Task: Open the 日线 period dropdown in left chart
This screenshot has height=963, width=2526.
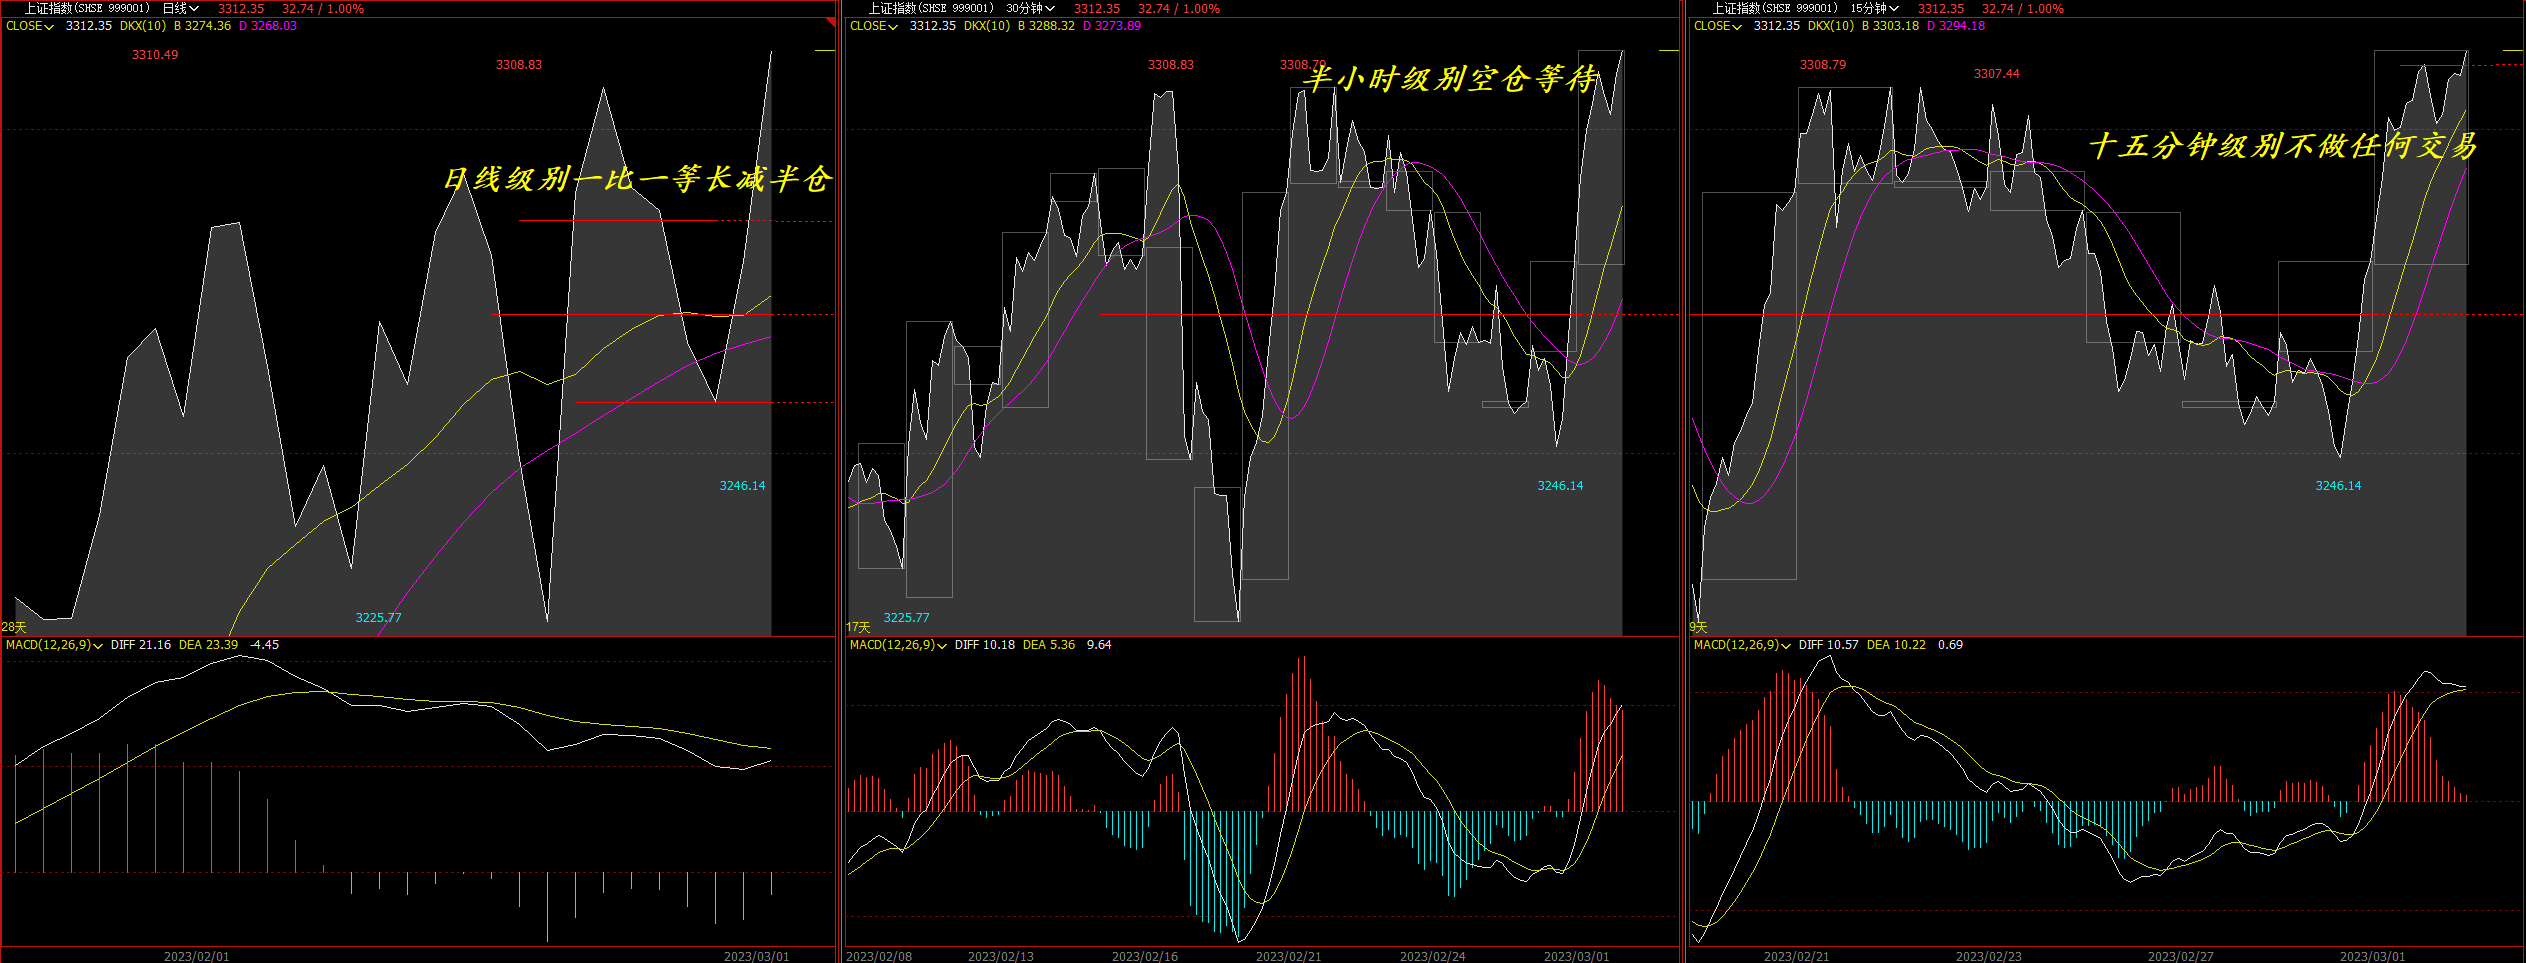Action: point(180,8)
